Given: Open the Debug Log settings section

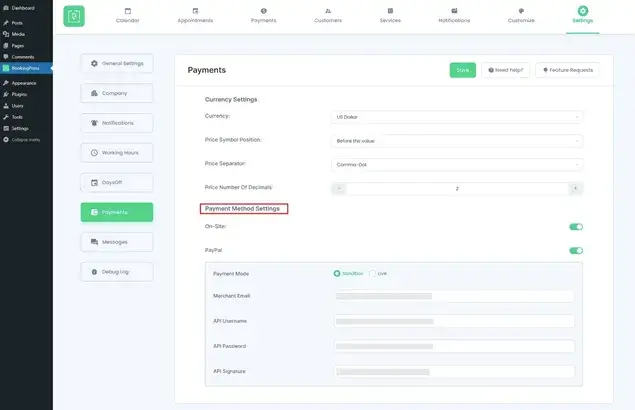Looking at the screenshot, I should point(117,272).
